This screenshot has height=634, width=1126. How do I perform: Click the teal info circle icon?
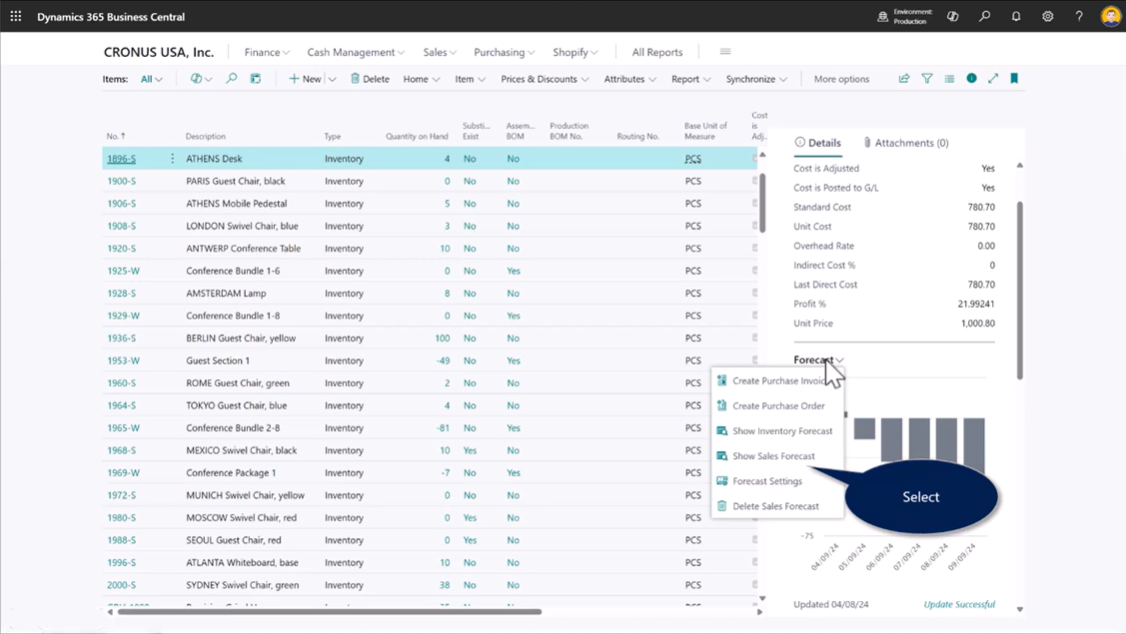click(x=971, y=78)
